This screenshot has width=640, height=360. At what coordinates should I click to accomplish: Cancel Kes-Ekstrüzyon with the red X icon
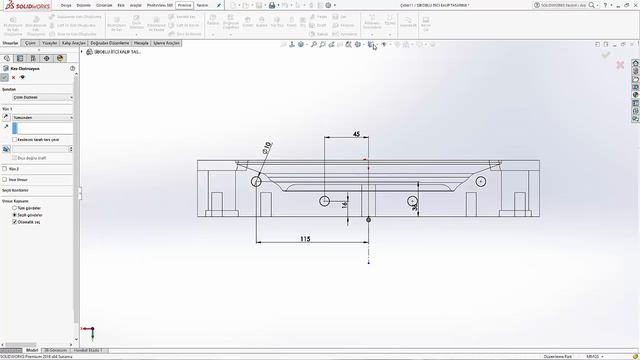point(13,78)
